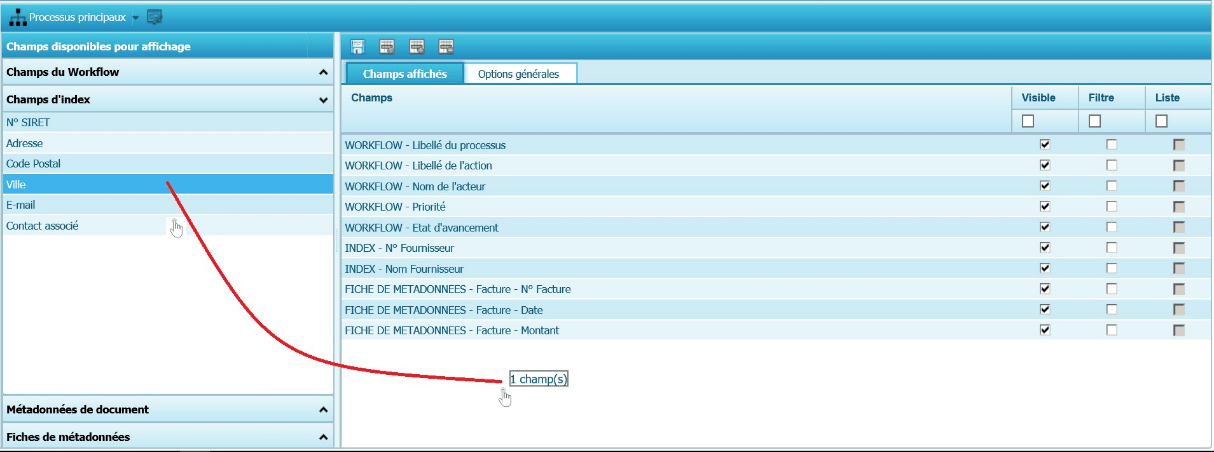Switch to the Options générales tab
This screenshot has width=1214, height=452.
pos(518,74)
